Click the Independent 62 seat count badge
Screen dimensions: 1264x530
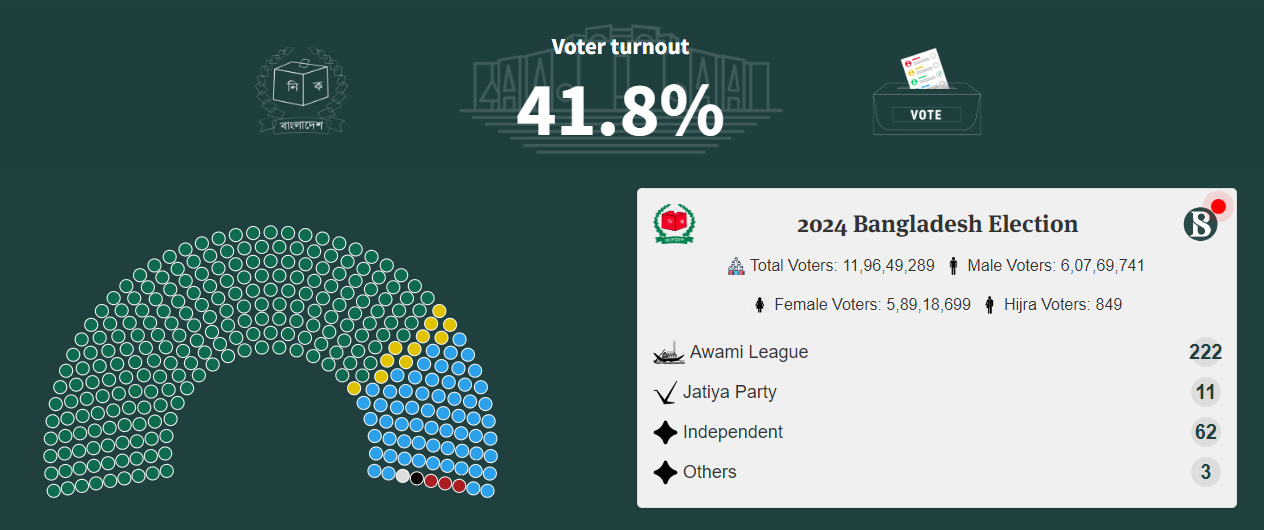click(x=1205, y=432)
